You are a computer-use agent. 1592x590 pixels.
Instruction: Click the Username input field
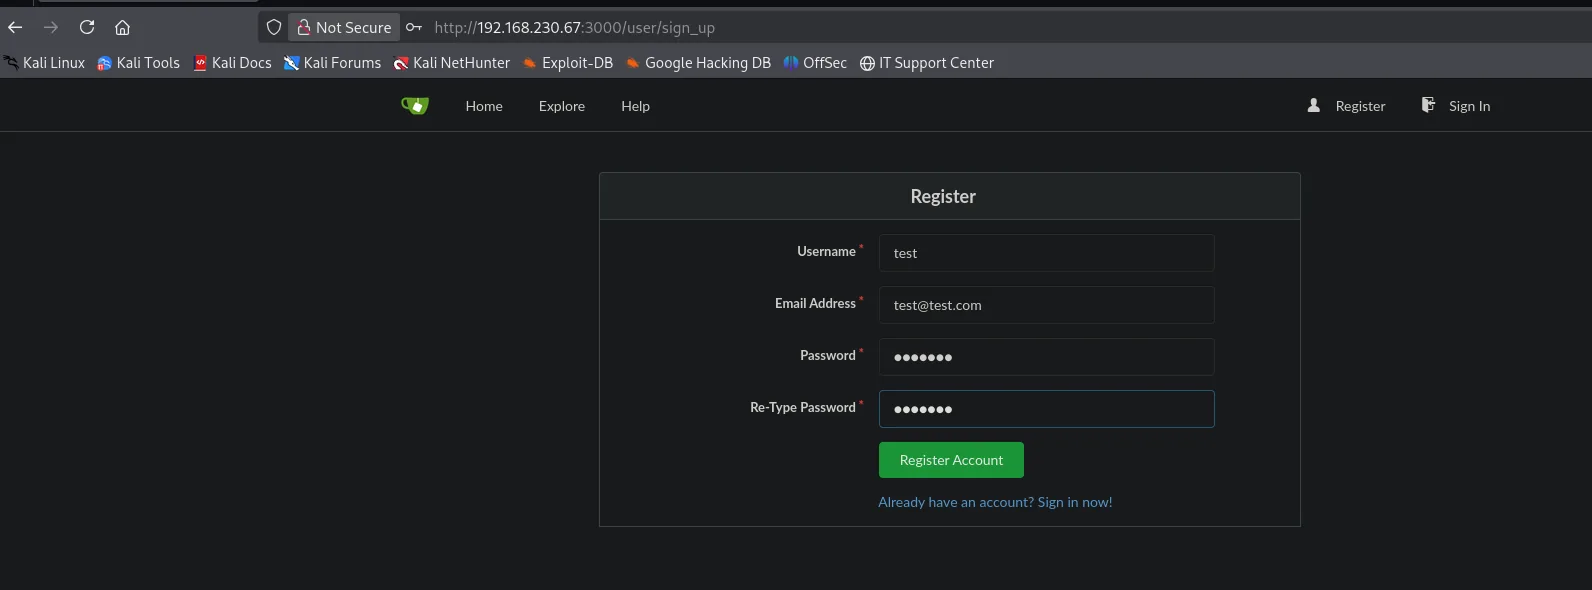coord(1046,253)
